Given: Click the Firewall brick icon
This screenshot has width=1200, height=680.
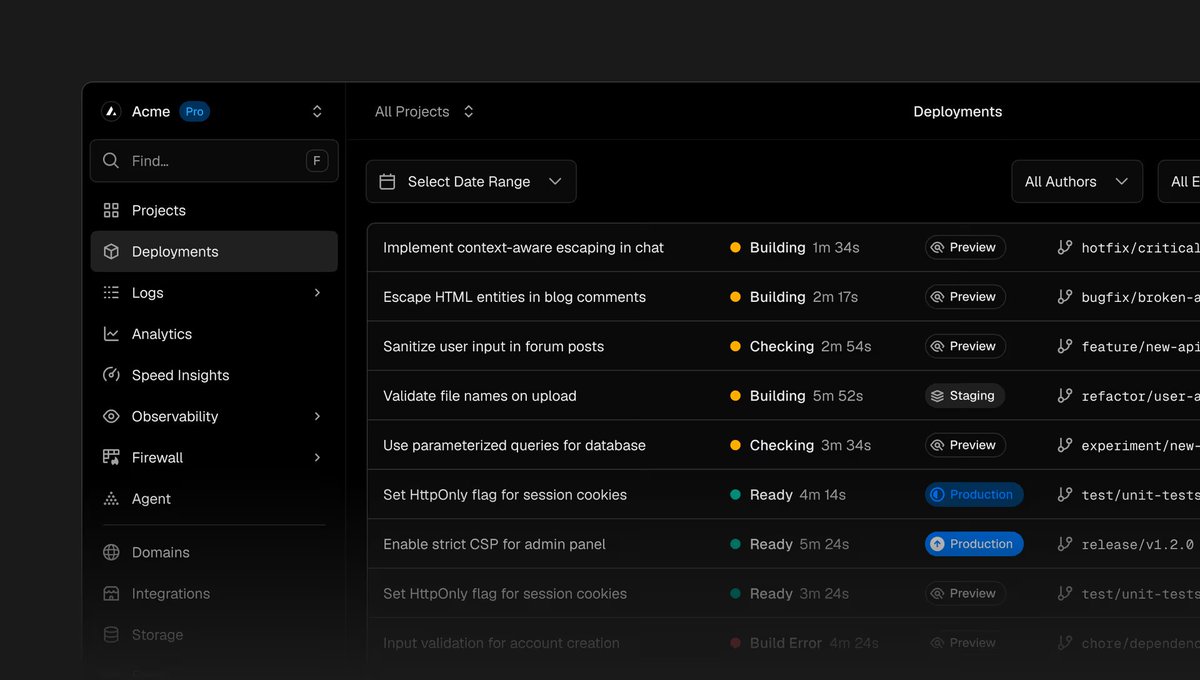Looking at the screenshot, I should [x=111, y=457].
